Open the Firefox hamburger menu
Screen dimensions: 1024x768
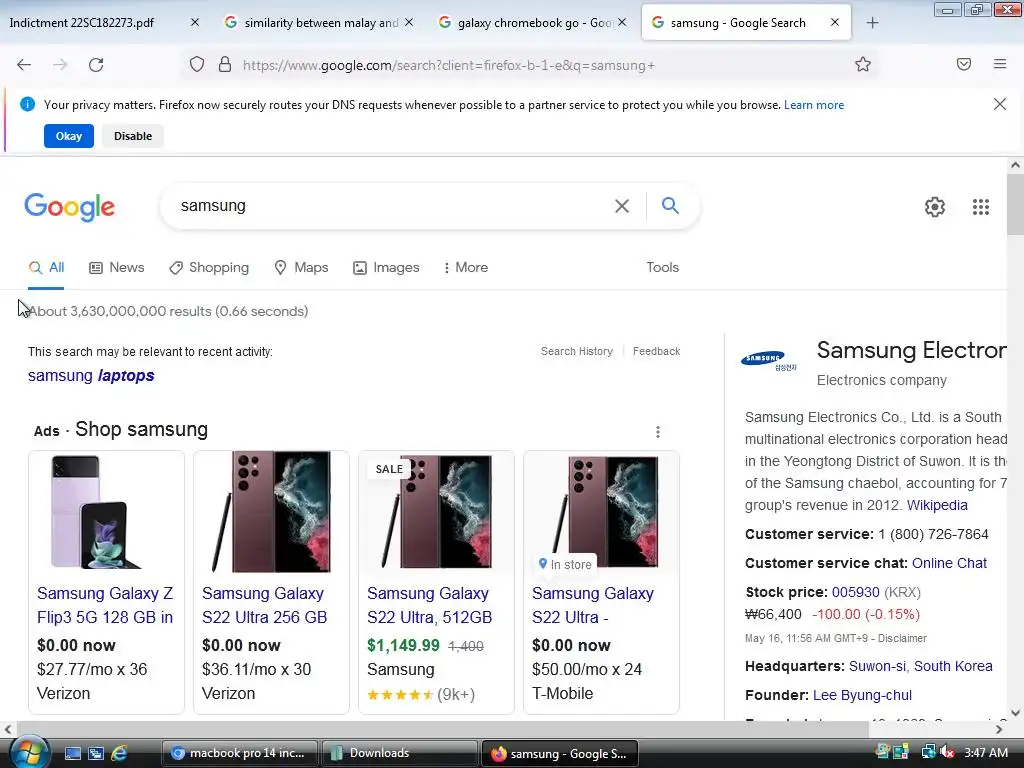tap(1000, 64)
